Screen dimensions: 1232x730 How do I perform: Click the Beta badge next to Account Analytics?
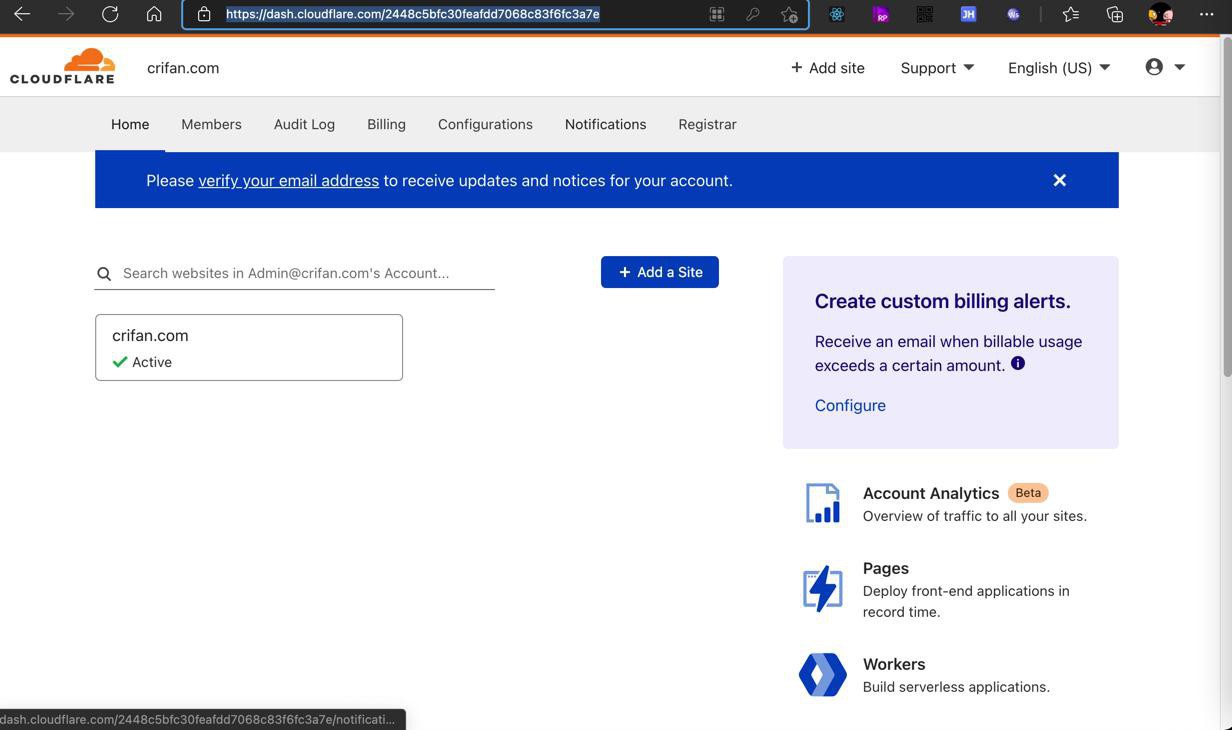1028,493
